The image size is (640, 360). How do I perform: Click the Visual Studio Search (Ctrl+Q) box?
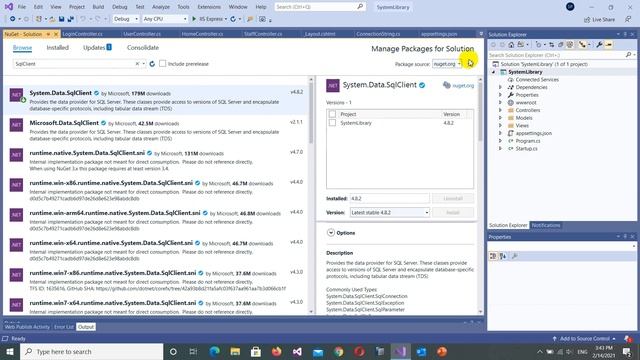[320, 7]
